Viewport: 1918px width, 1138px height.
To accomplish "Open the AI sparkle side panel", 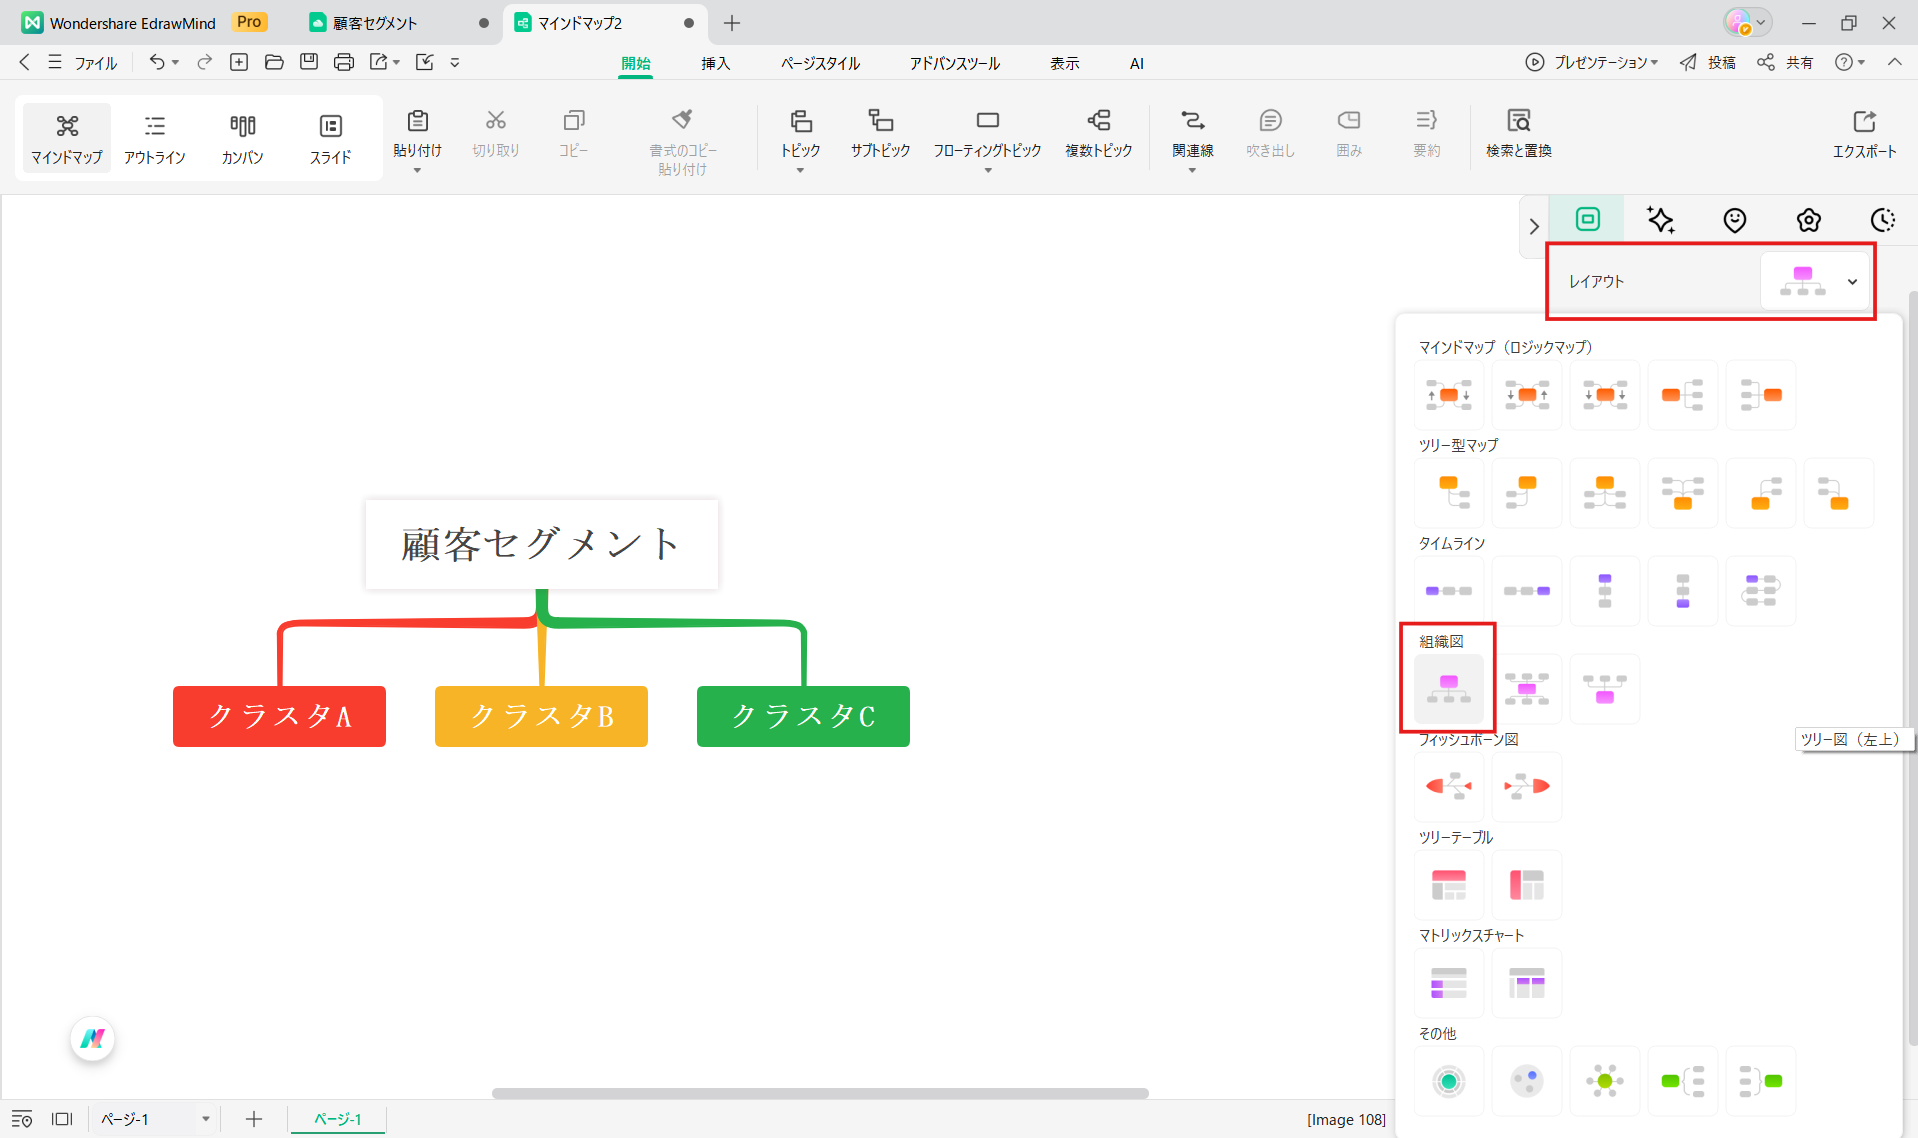I will click(1661, 220).
